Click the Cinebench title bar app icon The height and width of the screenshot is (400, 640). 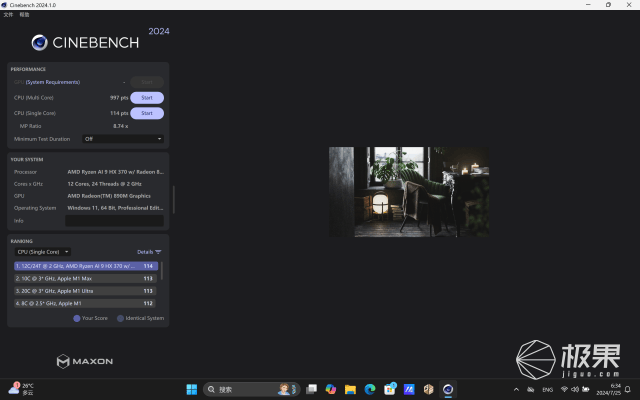[x=4, y=5]
